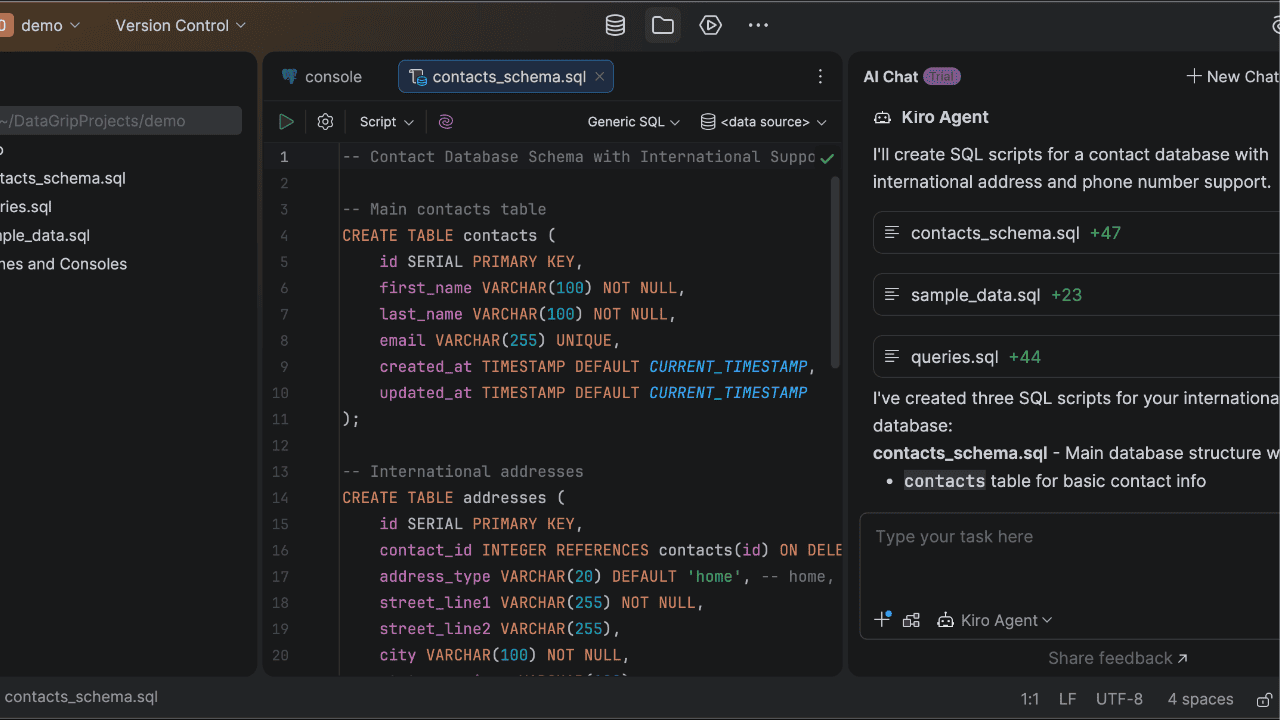
Task: Click the editor vertical scrollbar
Action: [836, 272]
